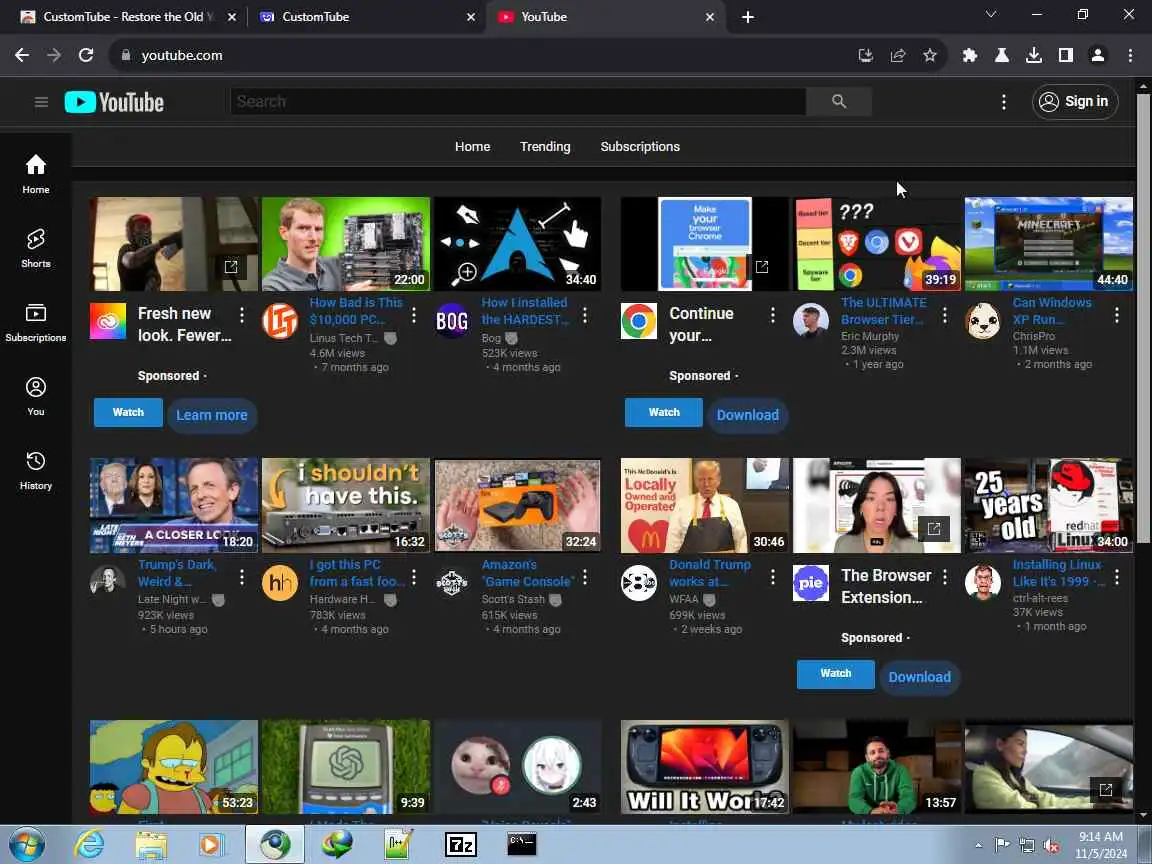The height and width of the screenshot is (864, 1152).
Task: Open options for Amazon's Game Console video
Action: [585, 577]
